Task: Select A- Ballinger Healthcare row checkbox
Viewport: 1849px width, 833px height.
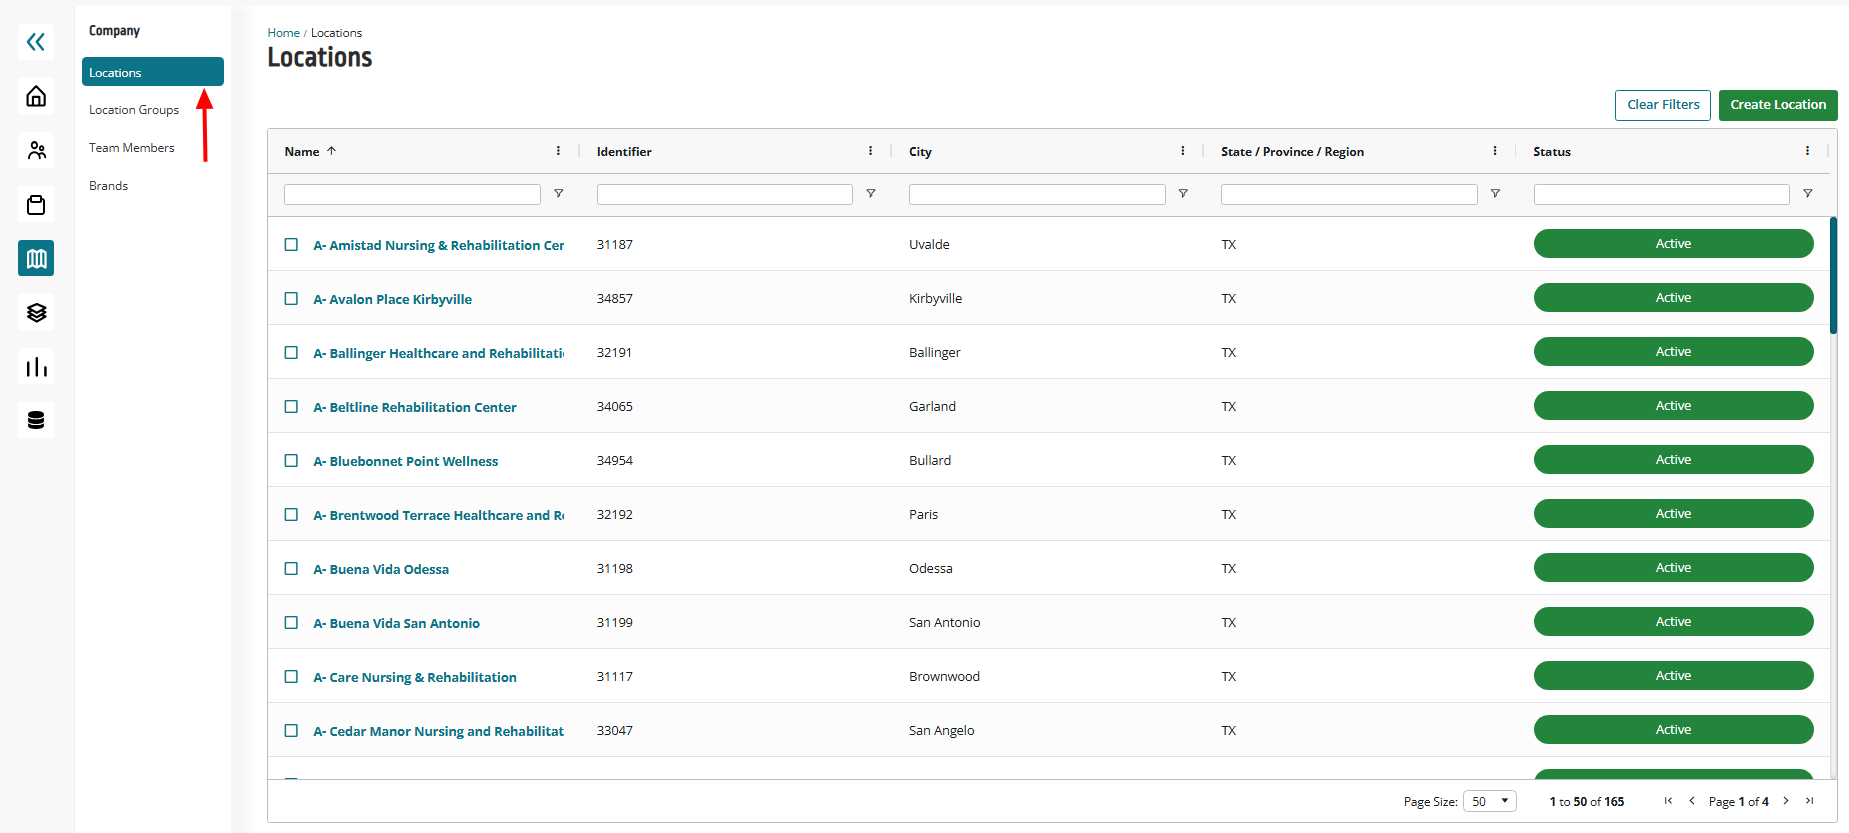Action: tap(291, 352)
